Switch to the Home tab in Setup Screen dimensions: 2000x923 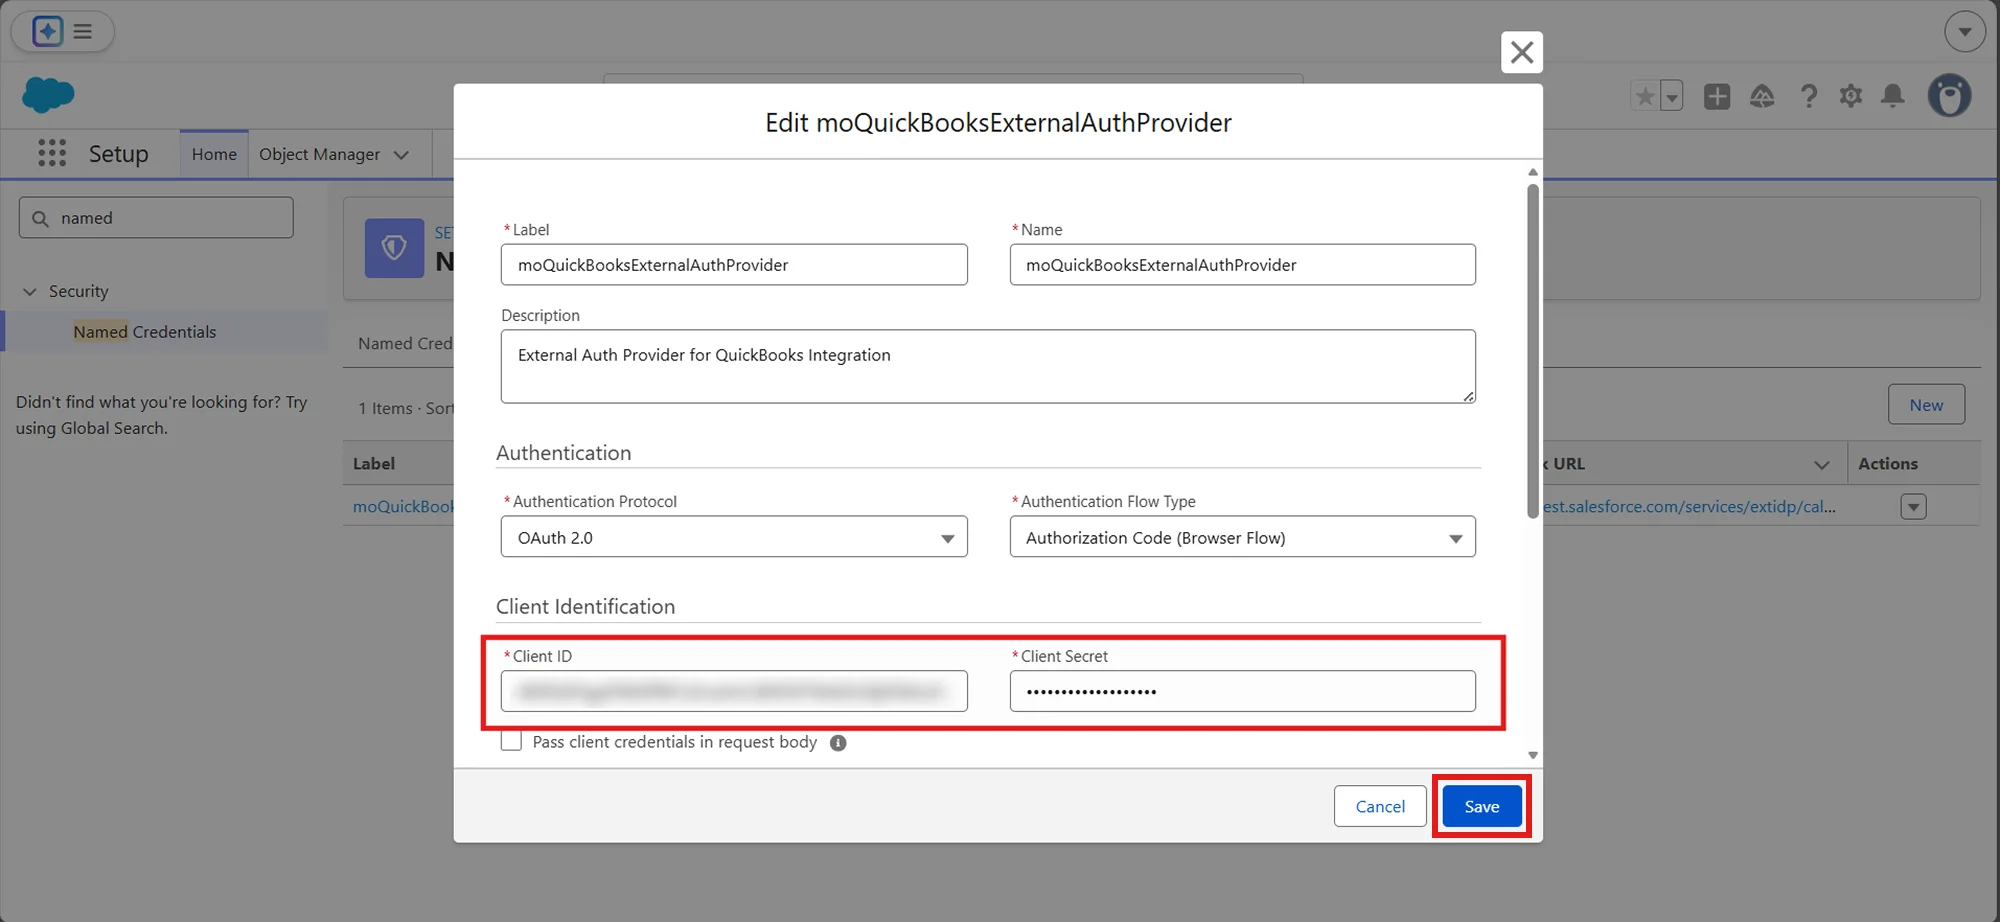pos(213,154)
